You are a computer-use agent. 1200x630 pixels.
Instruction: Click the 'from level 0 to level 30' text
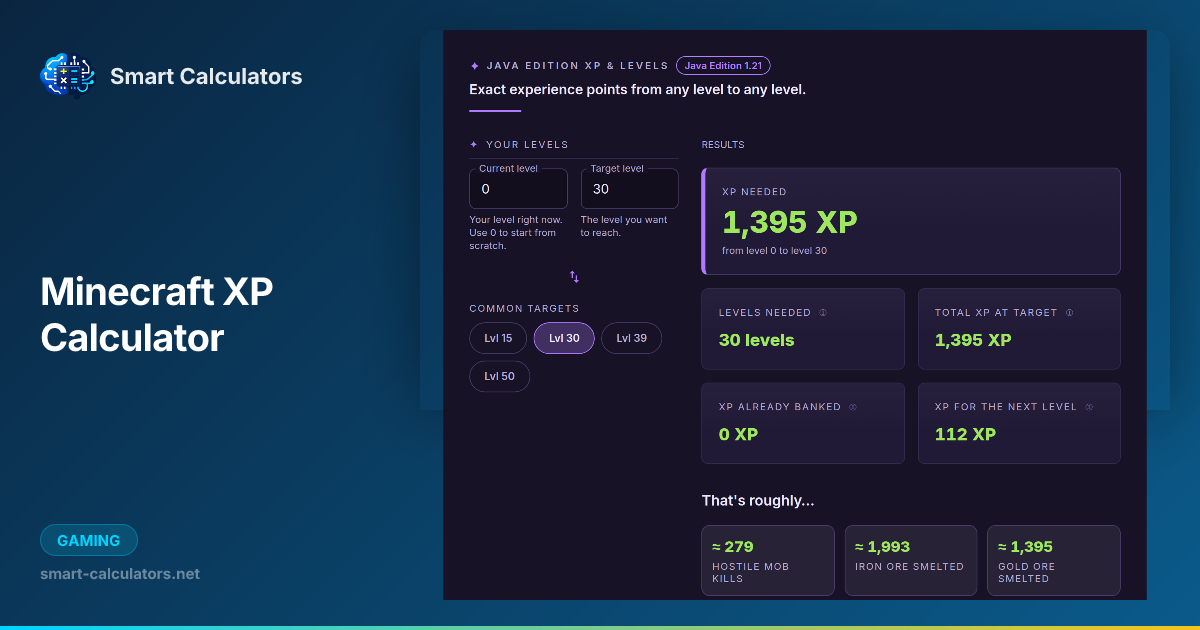pyautogui.click(x=774, y=251)
